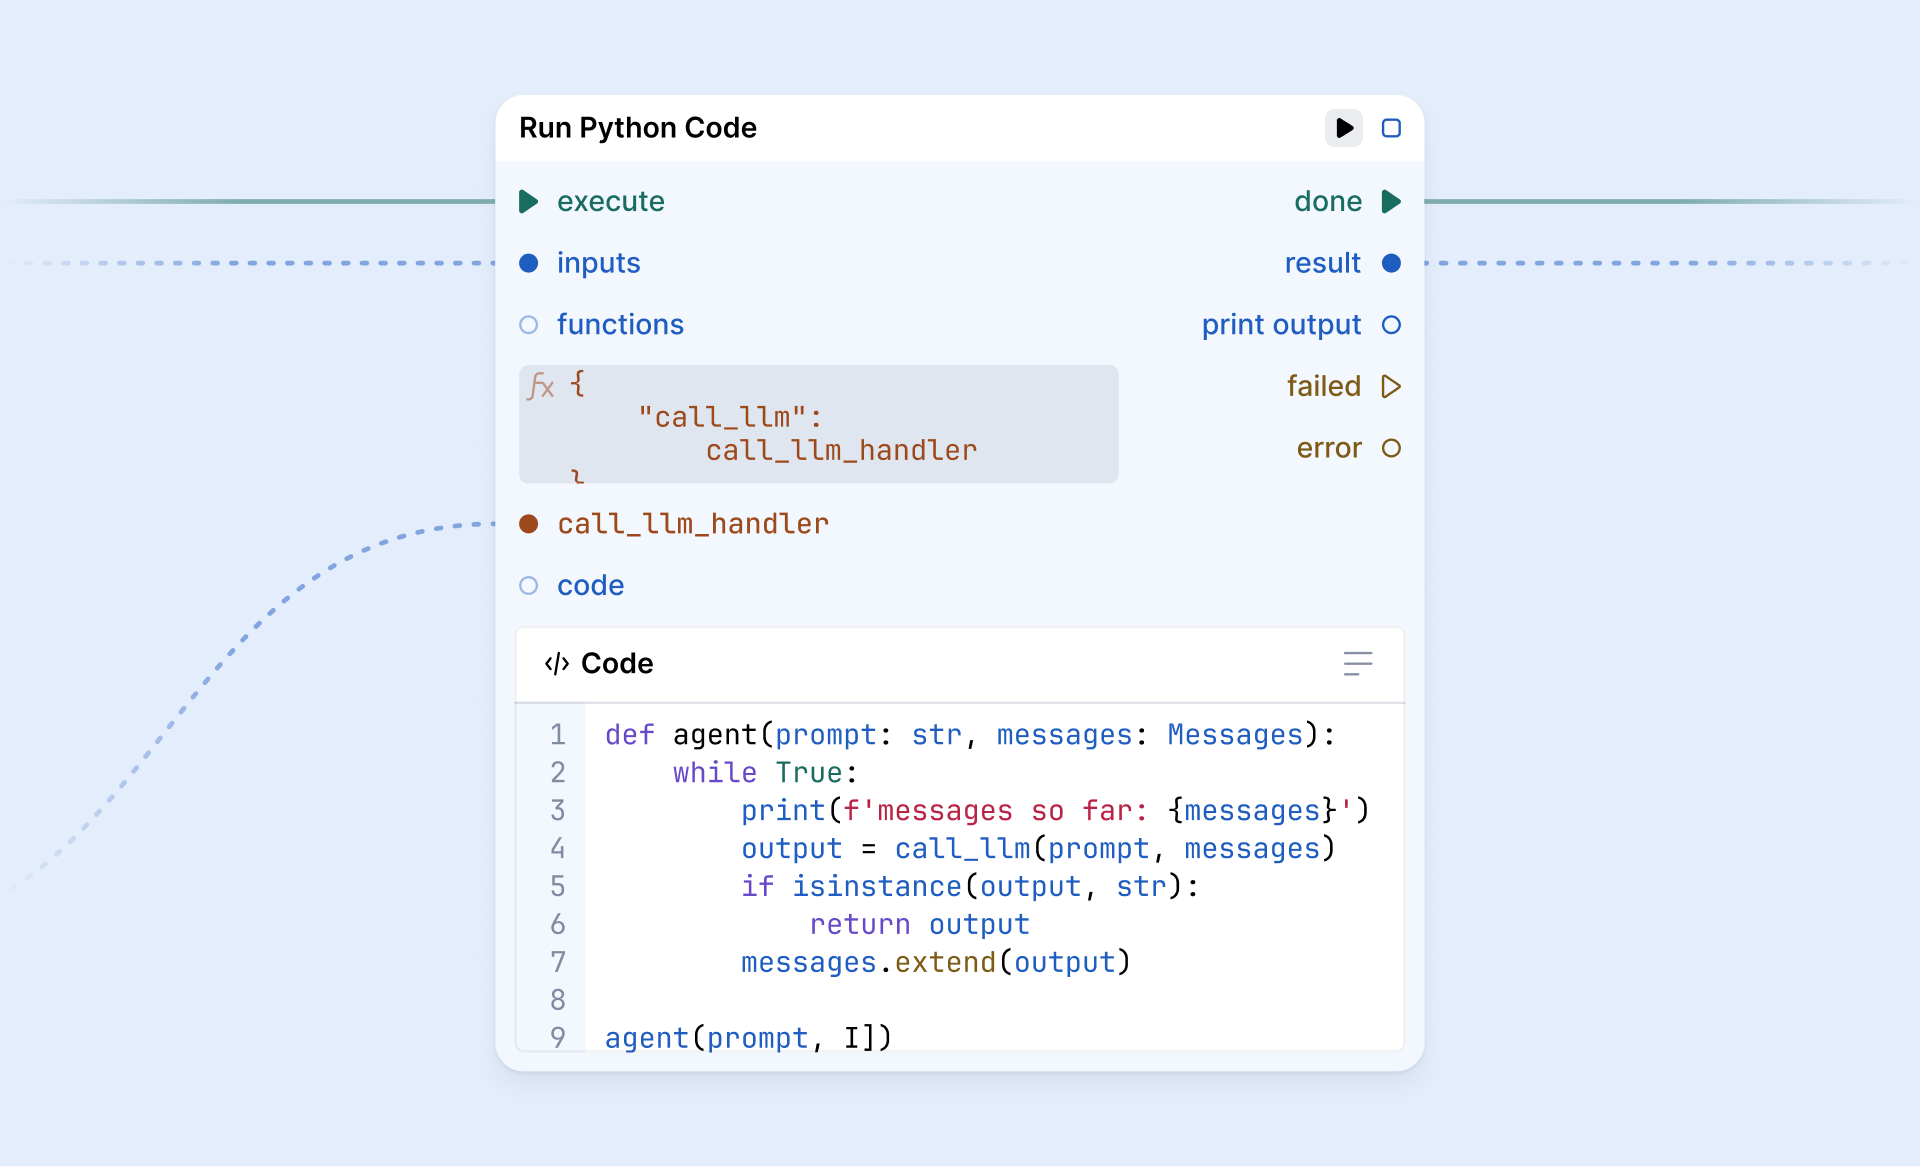1920x1167 pixels.
Task: Click the "call_llm": key in functions field
Action: tap(730, 417)
